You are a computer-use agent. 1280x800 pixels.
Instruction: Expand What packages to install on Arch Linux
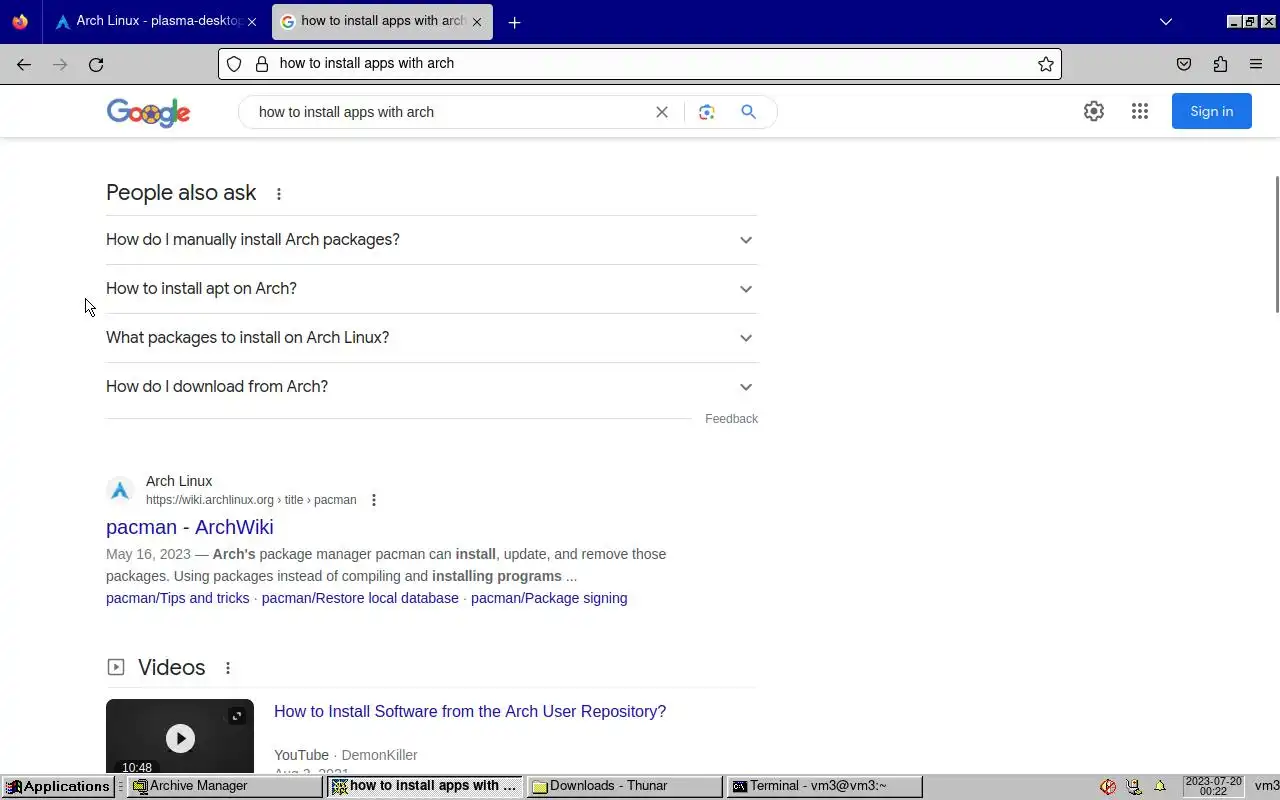pos(432,338)
